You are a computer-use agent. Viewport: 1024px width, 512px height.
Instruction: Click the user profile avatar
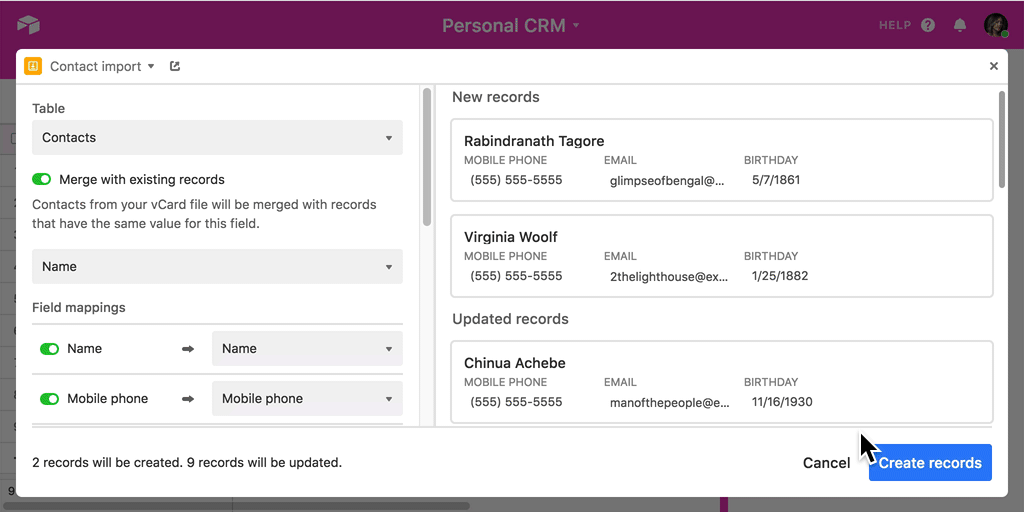pos(995,25)
